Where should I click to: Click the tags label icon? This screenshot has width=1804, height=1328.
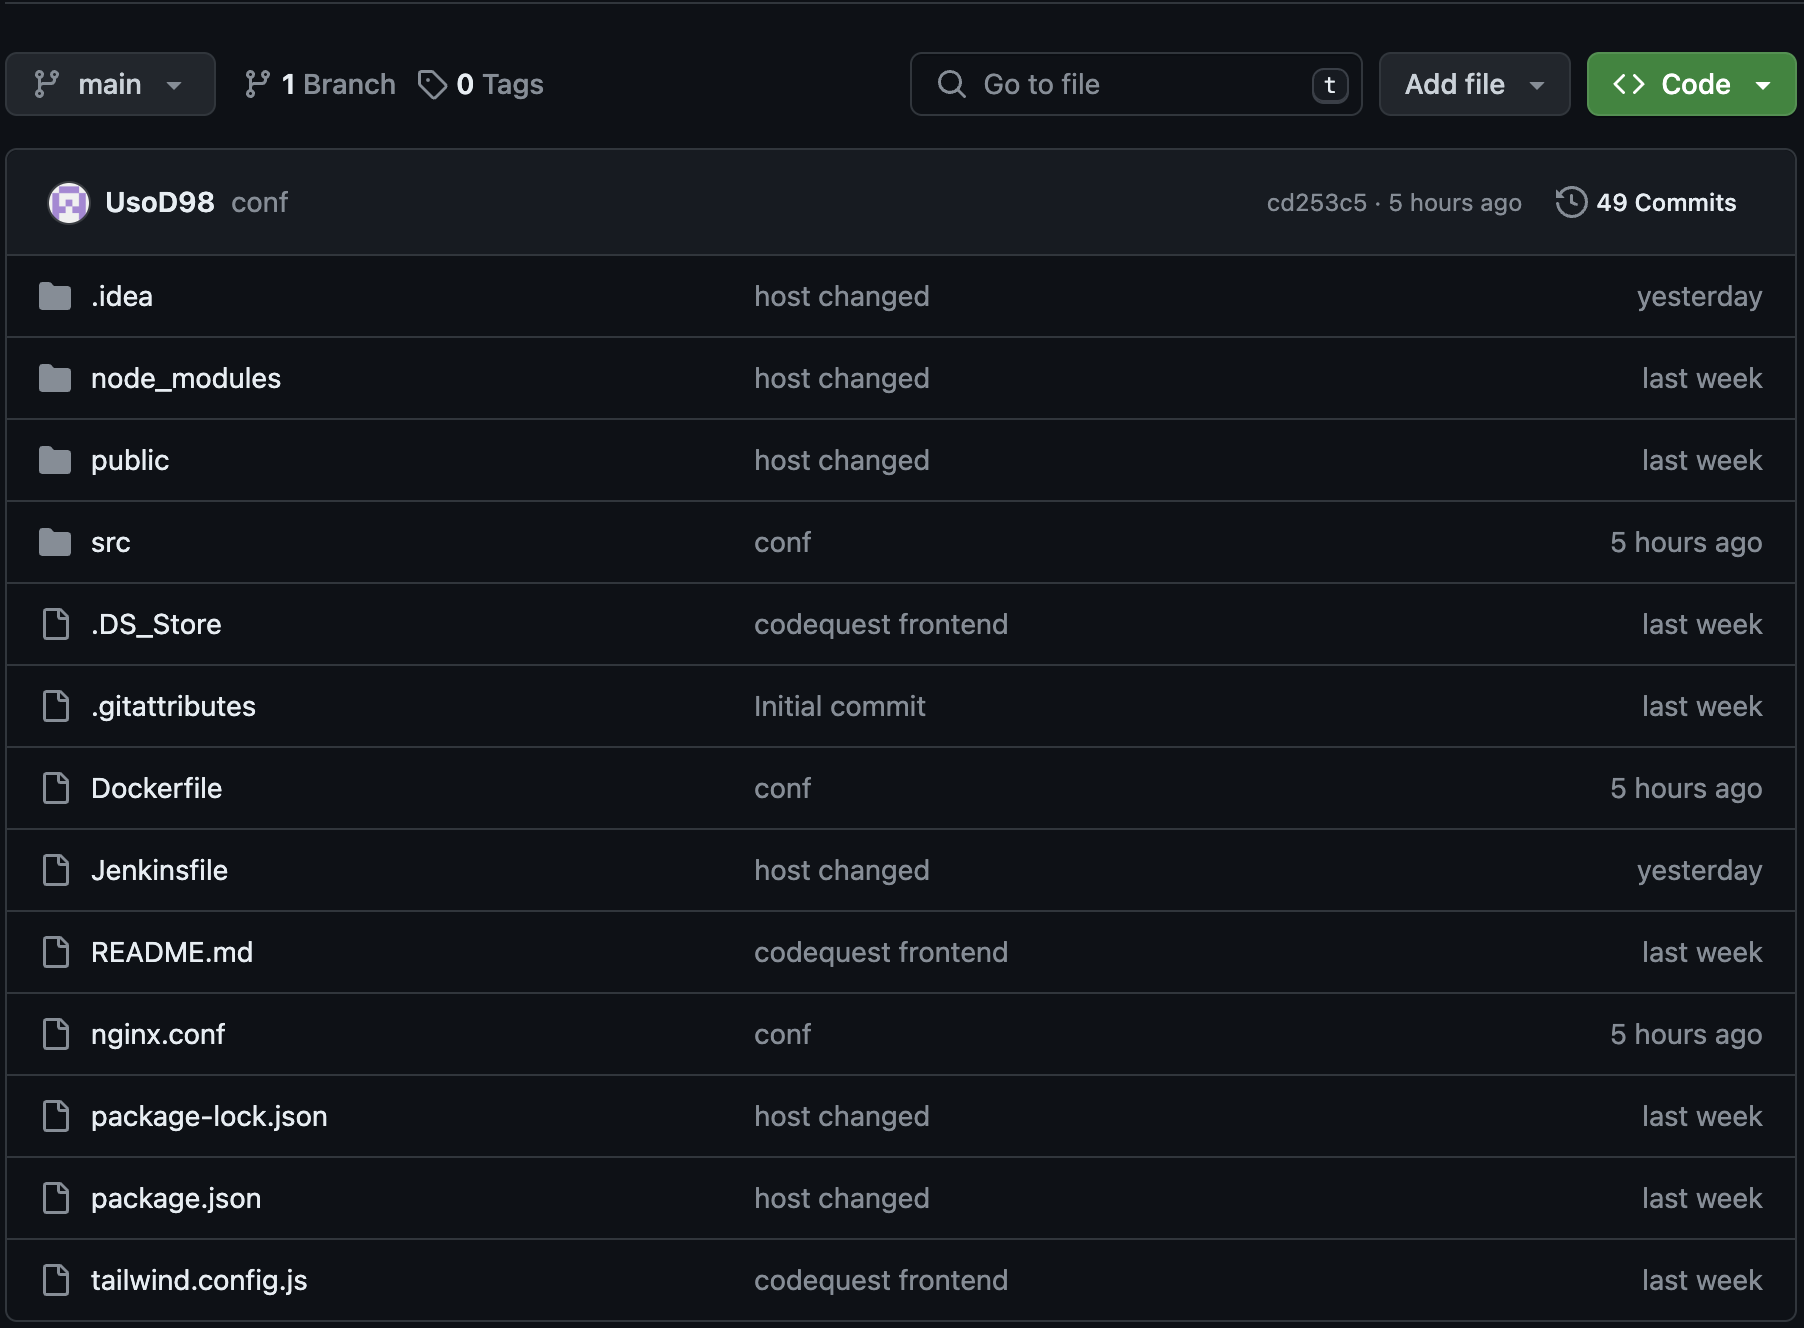(432, 85)
